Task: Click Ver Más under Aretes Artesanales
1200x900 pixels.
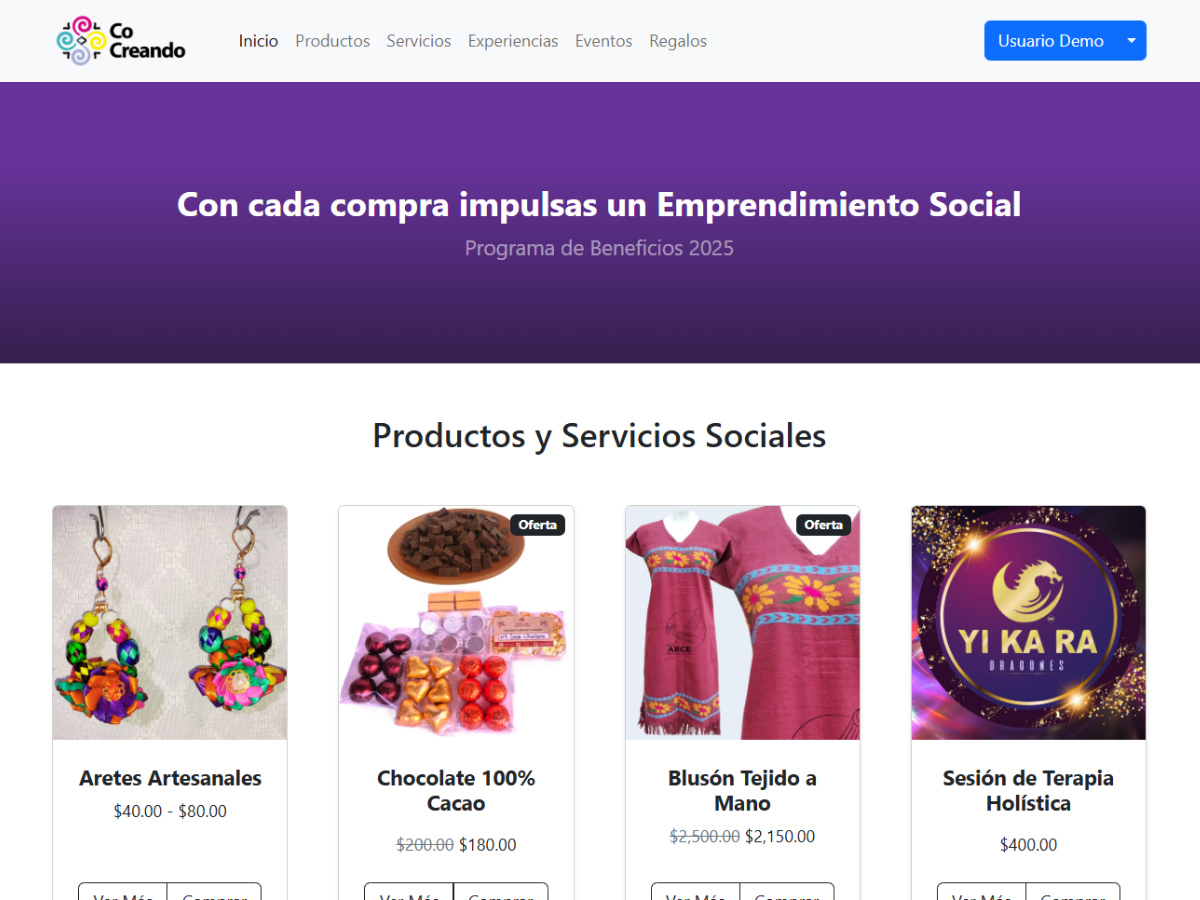Action: click(123, 892)
